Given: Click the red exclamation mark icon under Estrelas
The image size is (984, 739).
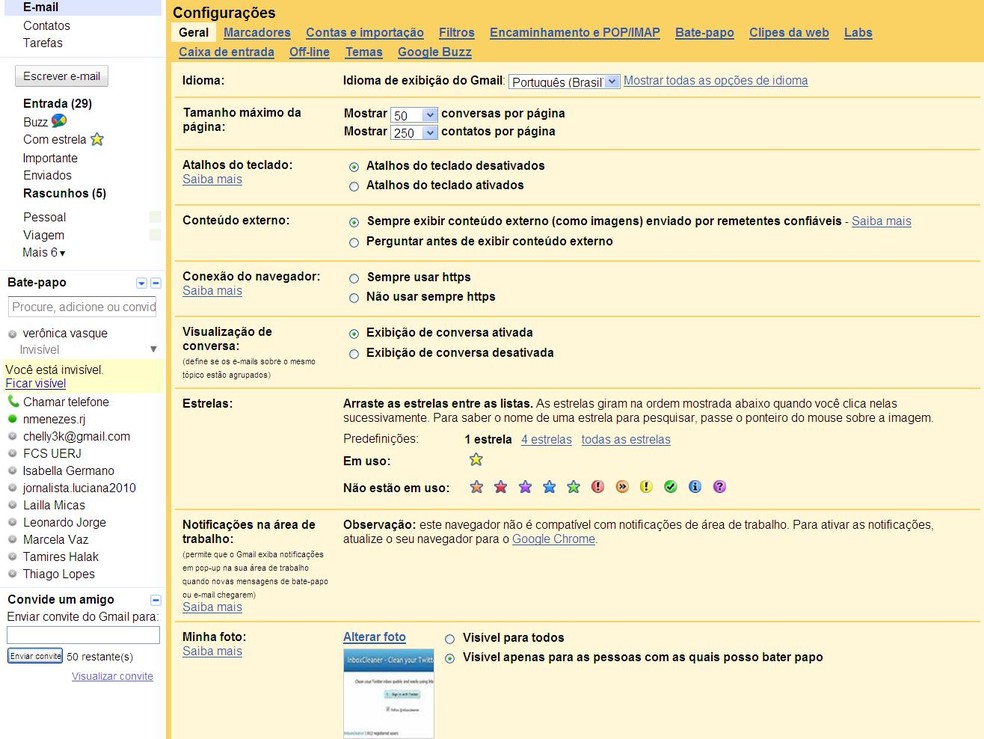Looking at the screenshot, I should coord(598,487).
